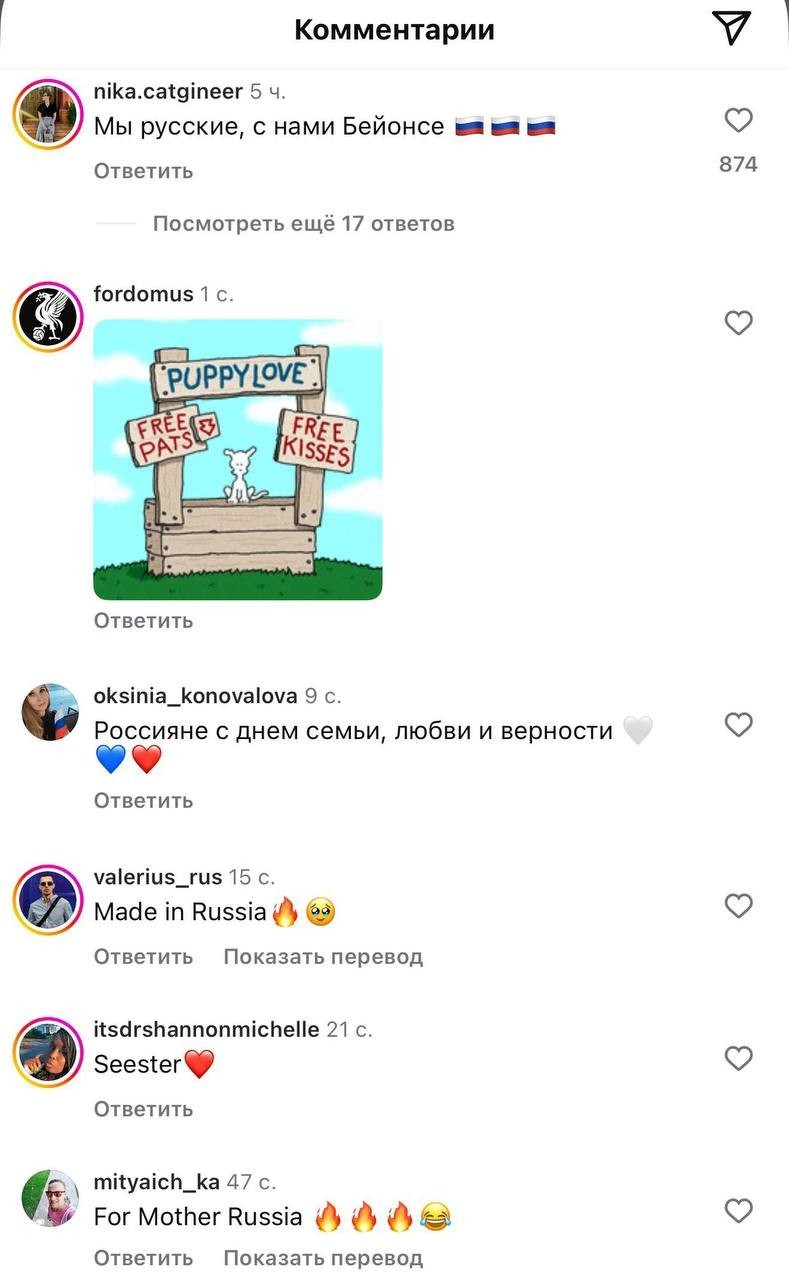Tap the heart on valerius_rus's comment
This screenshot has height=1279, width=789.
pyautogui.click(x=738, y=906)
